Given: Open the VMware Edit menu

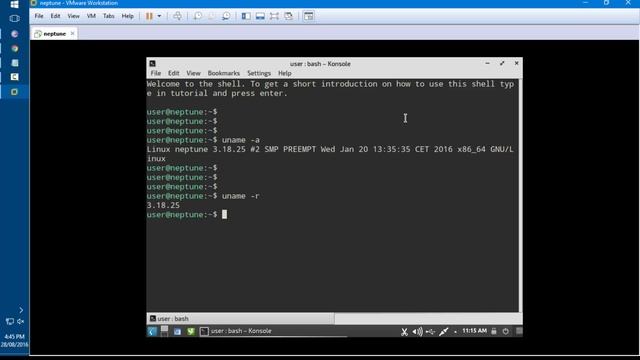Looking at the screenshot, I should pos(55,16).
